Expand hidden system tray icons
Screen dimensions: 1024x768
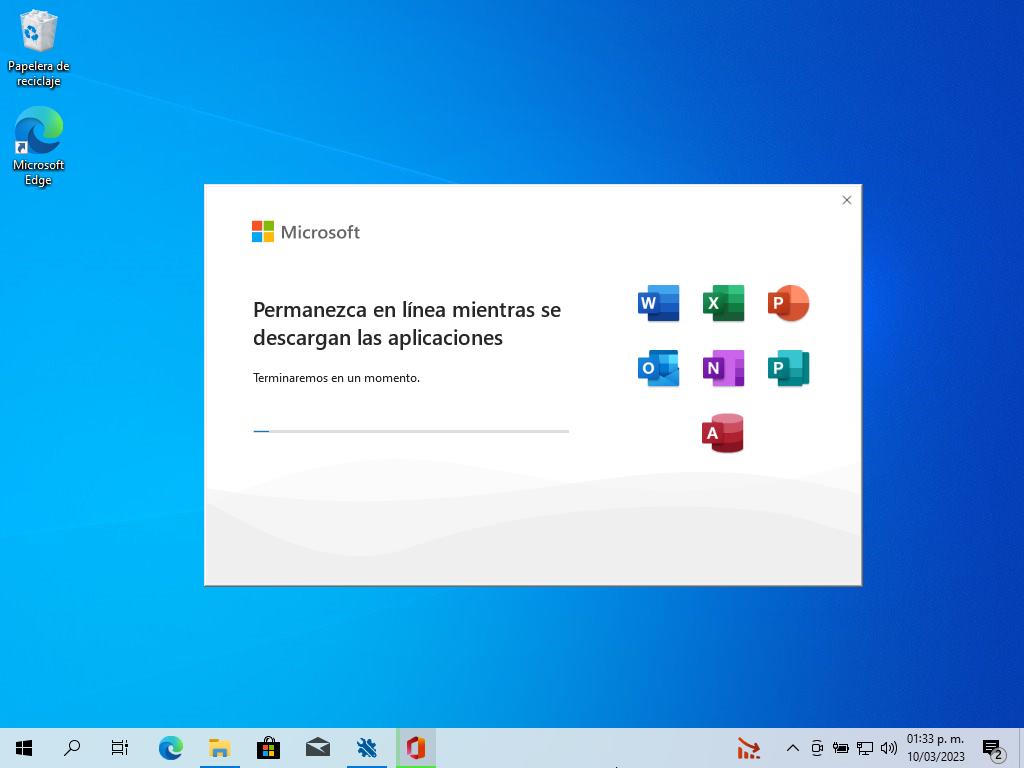click(x=793, y=748)
